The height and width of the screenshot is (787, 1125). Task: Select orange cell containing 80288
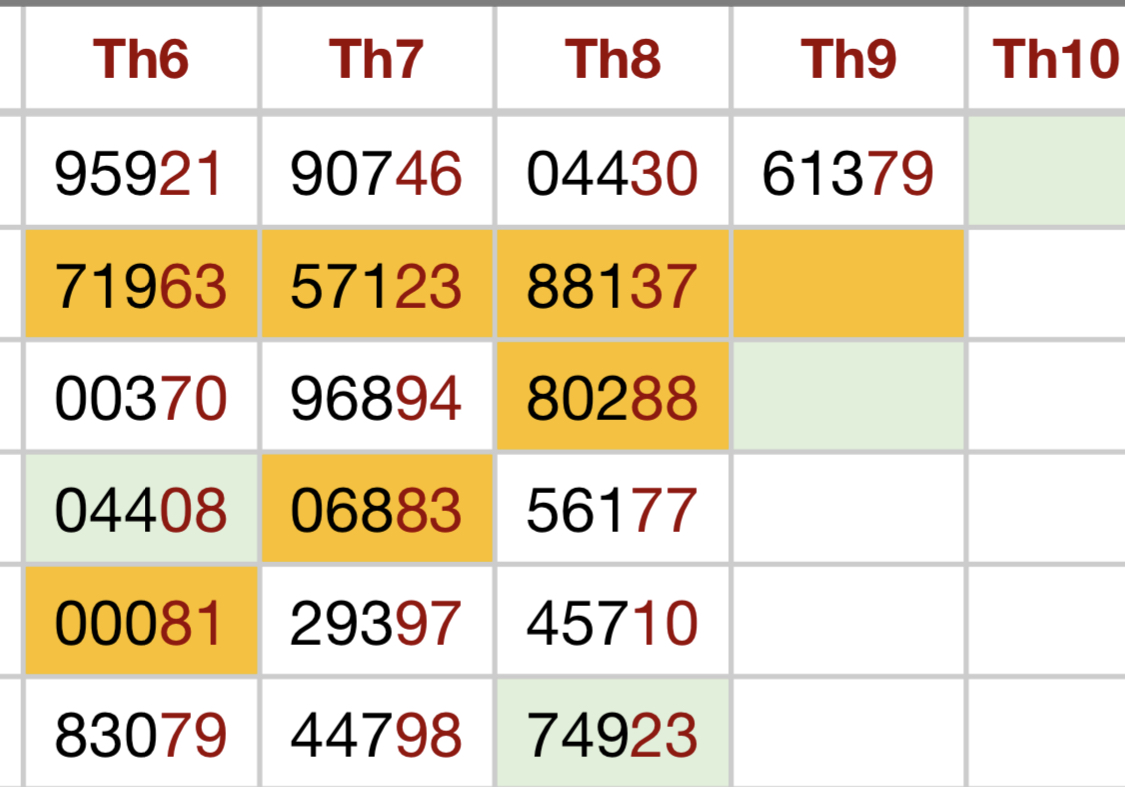point(613,398)
